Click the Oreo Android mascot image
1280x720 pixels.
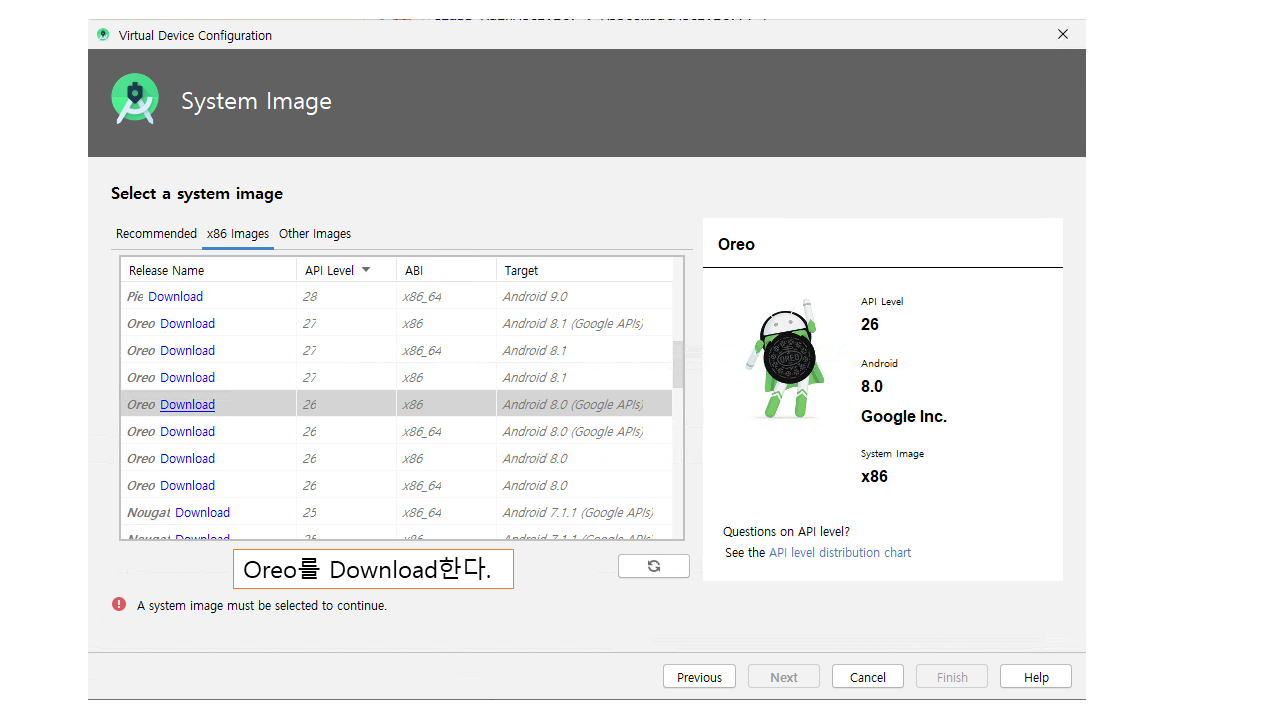pos(785,358)
